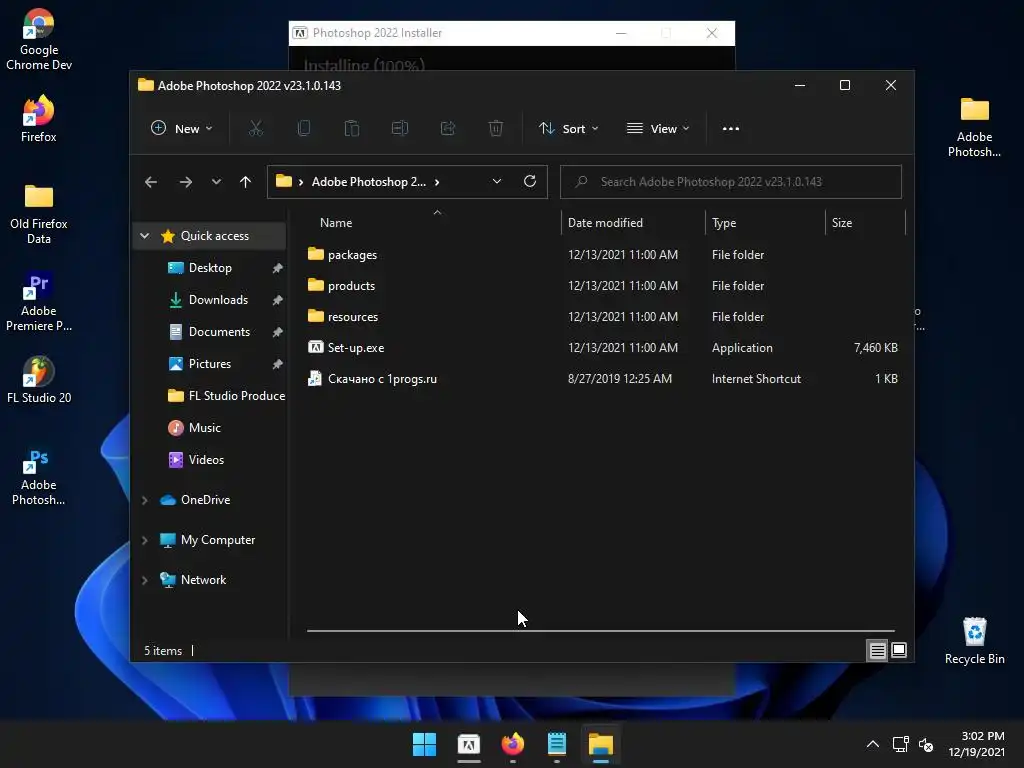1024x768 pixels.
Task: Expand address bar history dropdown
Action: point(497,182)
